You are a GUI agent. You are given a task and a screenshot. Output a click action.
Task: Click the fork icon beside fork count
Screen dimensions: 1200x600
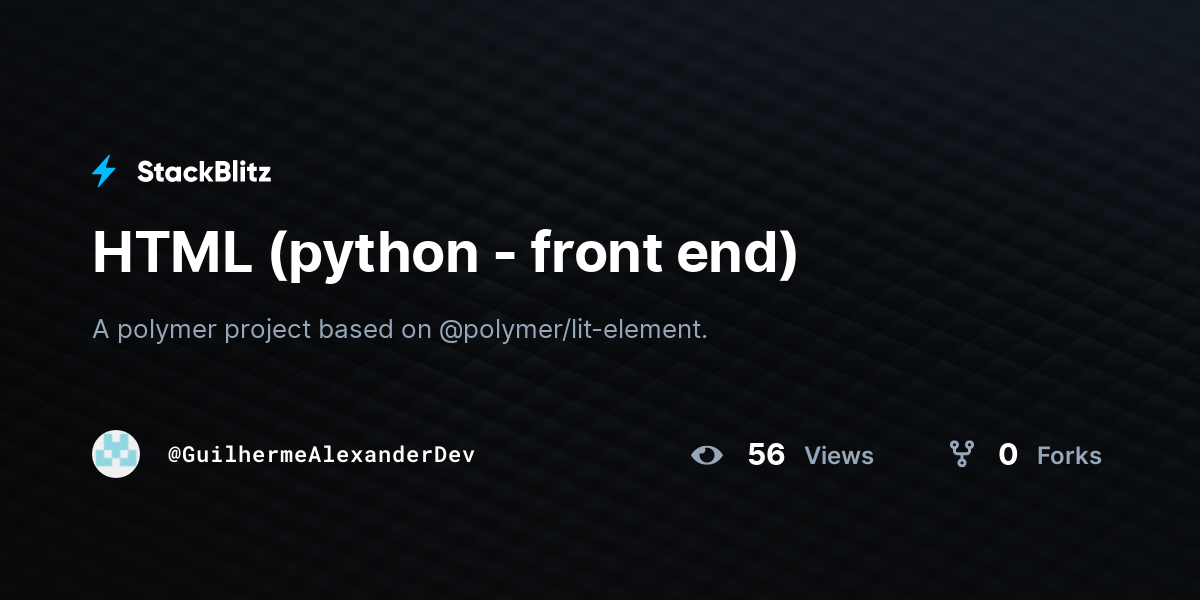click(x=962, y=455)
